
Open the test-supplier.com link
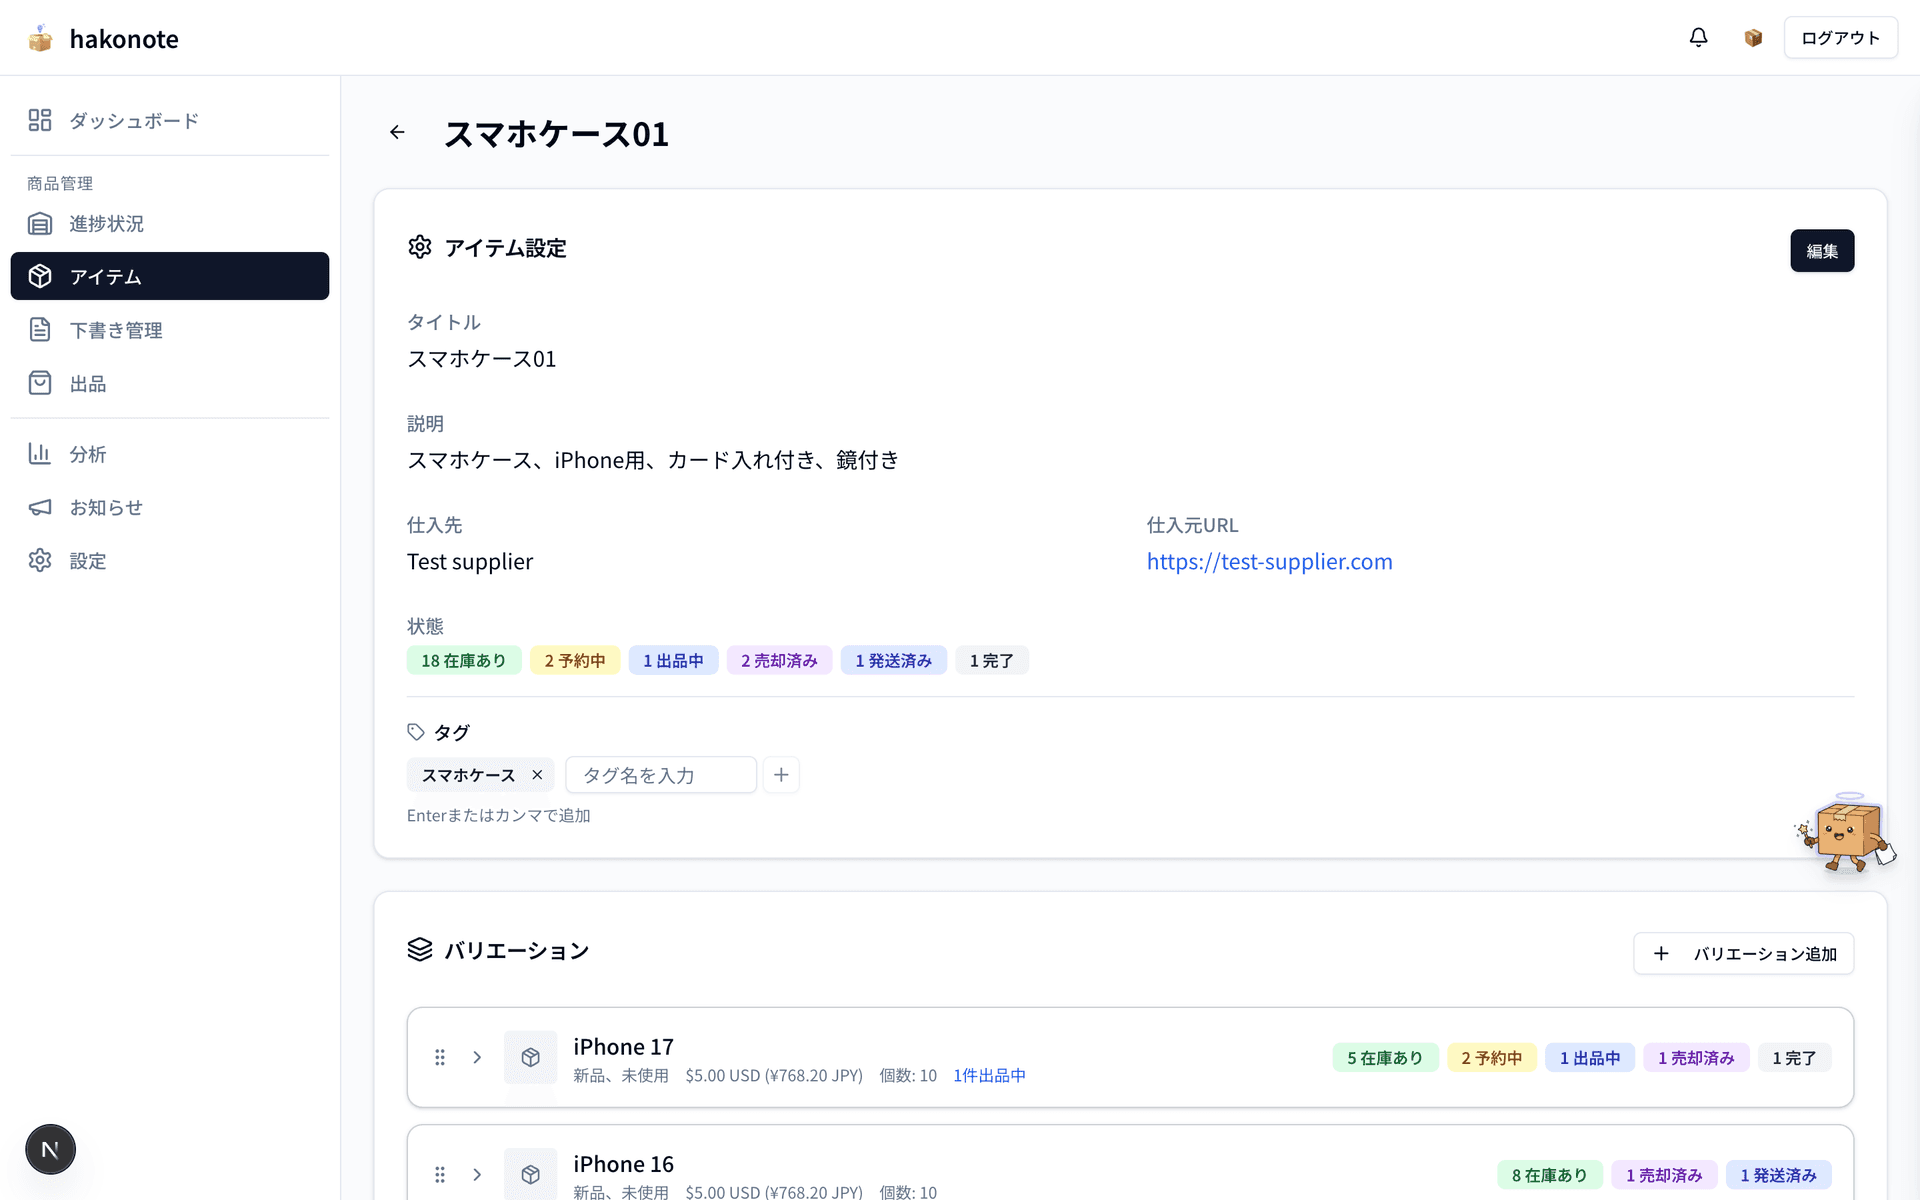pos(1269,561)
